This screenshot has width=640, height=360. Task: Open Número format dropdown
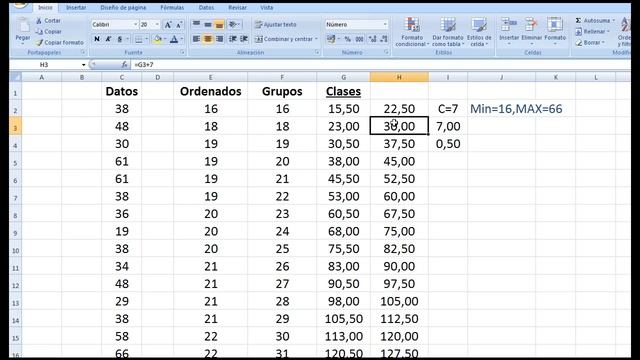(x=385, y=24)
